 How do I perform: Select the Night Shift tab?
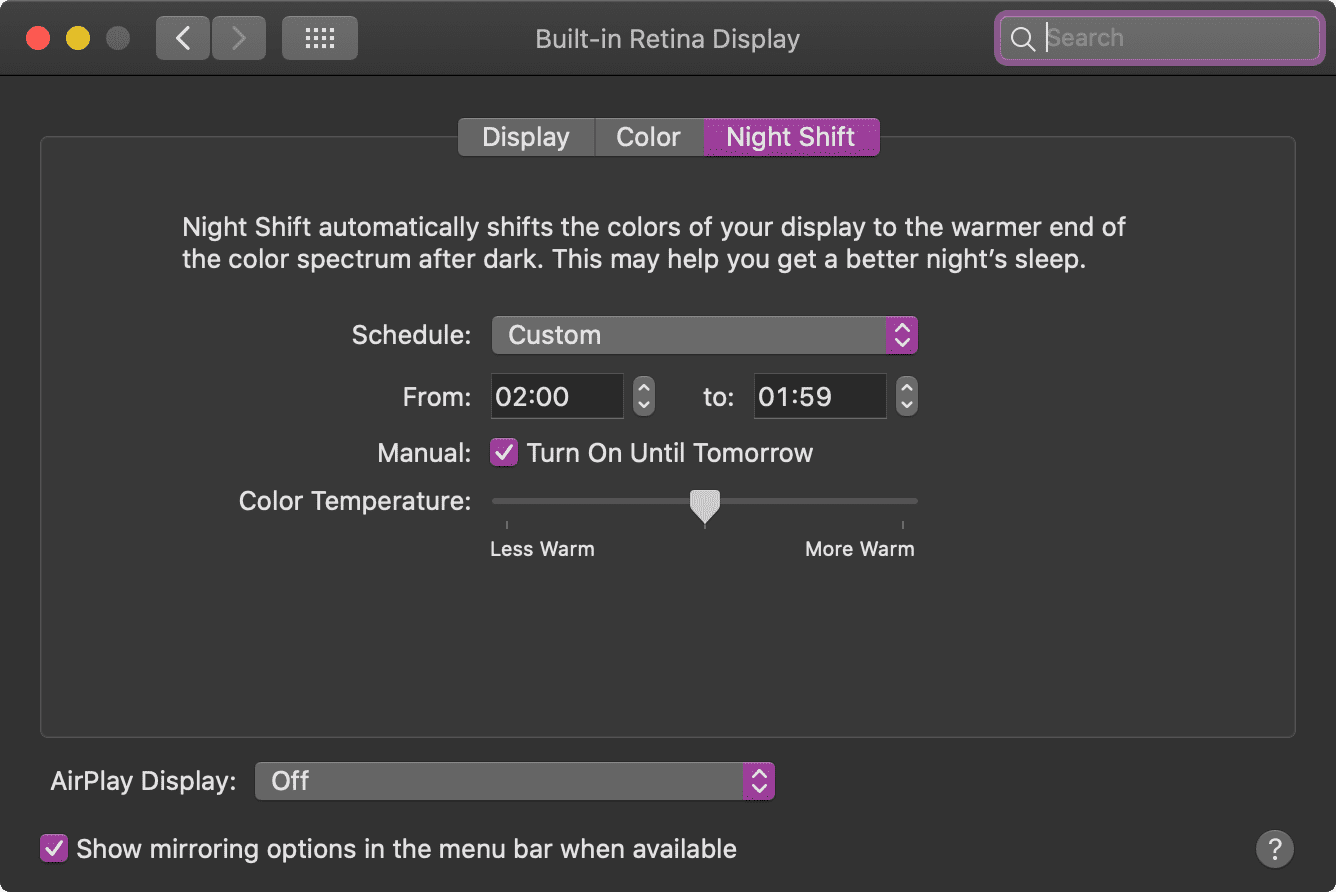pos(791,137)
